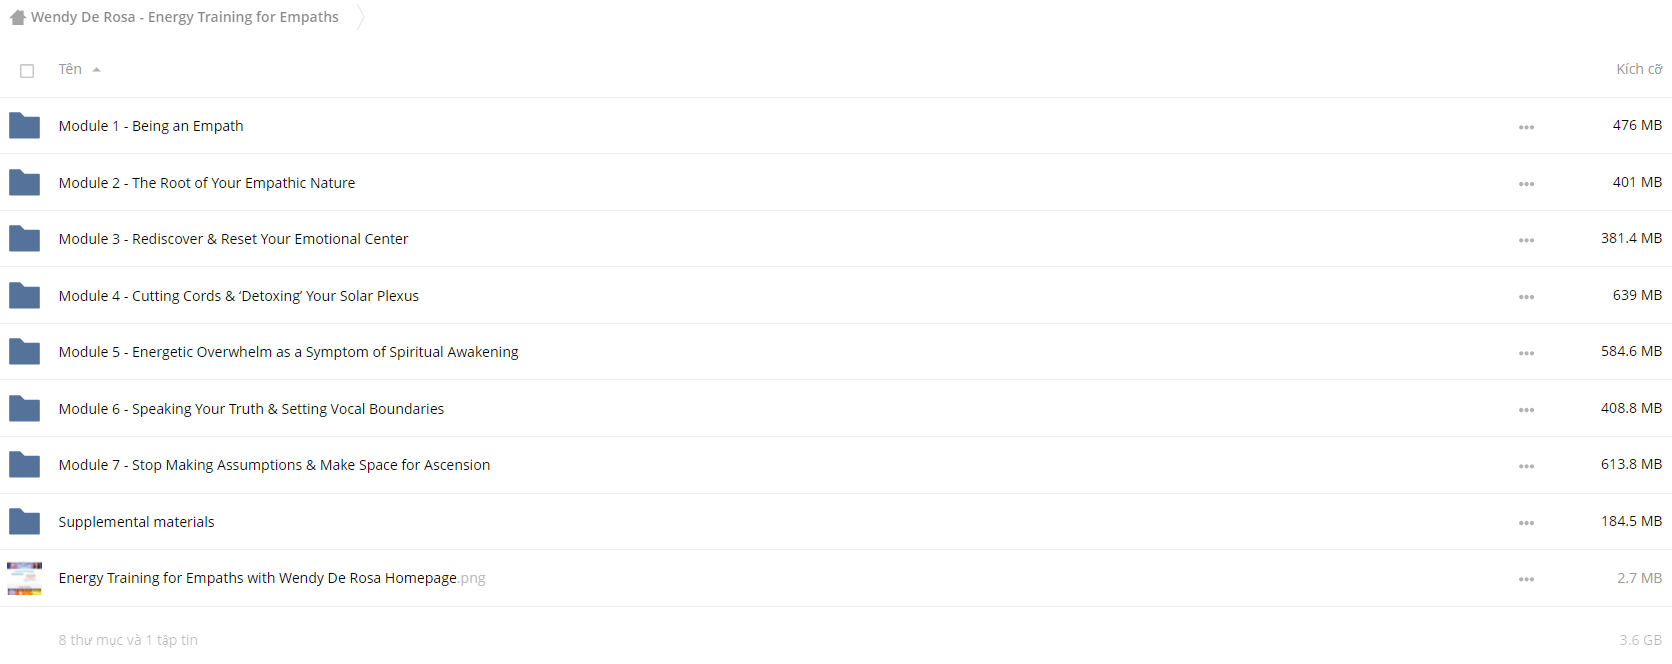Open Module 5 - Energetic Overwhelm folder
Screen dimensions: 1672x664
pyautogui.click(x=288, y=352)
